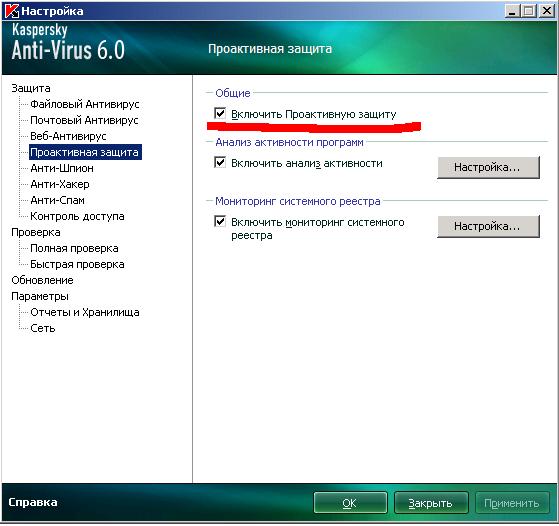Open Настройка button for activity analysis
Image resolution: width=559 pixels, height=526 pixels.
click(488, 167)
